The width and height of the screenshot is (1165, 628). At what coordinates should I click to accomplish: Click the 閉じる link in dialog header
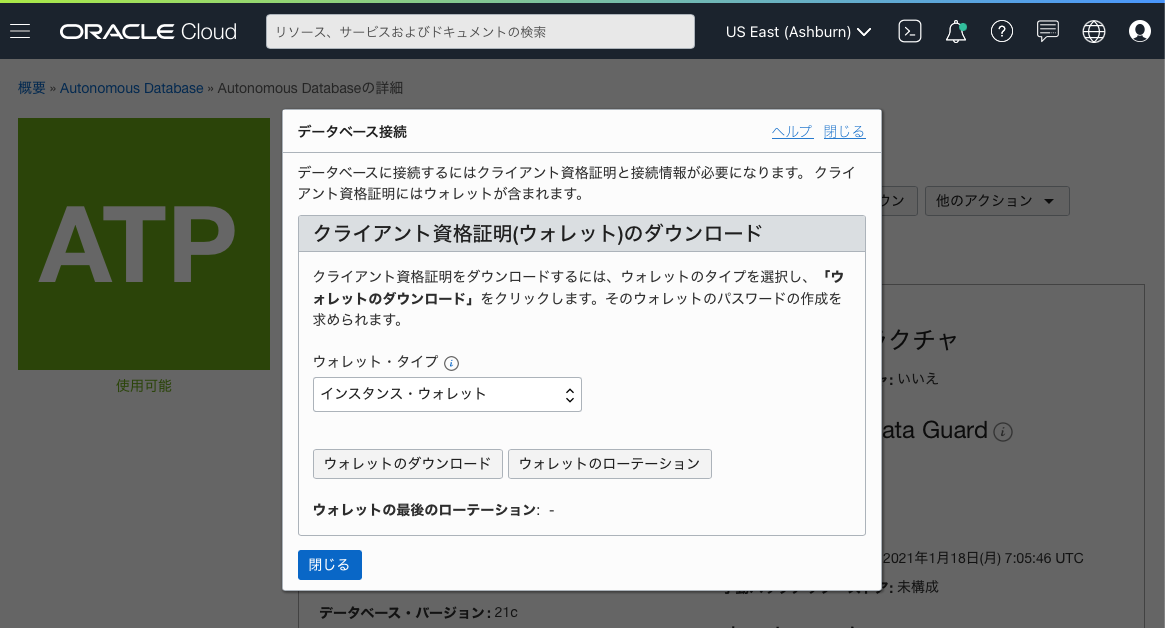tap(844, 132)
